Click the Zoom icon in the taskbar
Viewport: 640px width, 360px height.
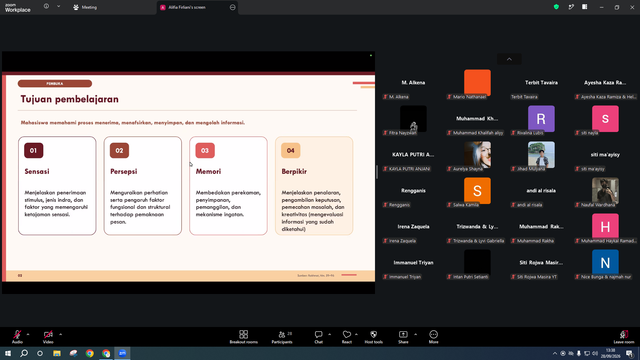pyautogui.click(x=122, y=353)
